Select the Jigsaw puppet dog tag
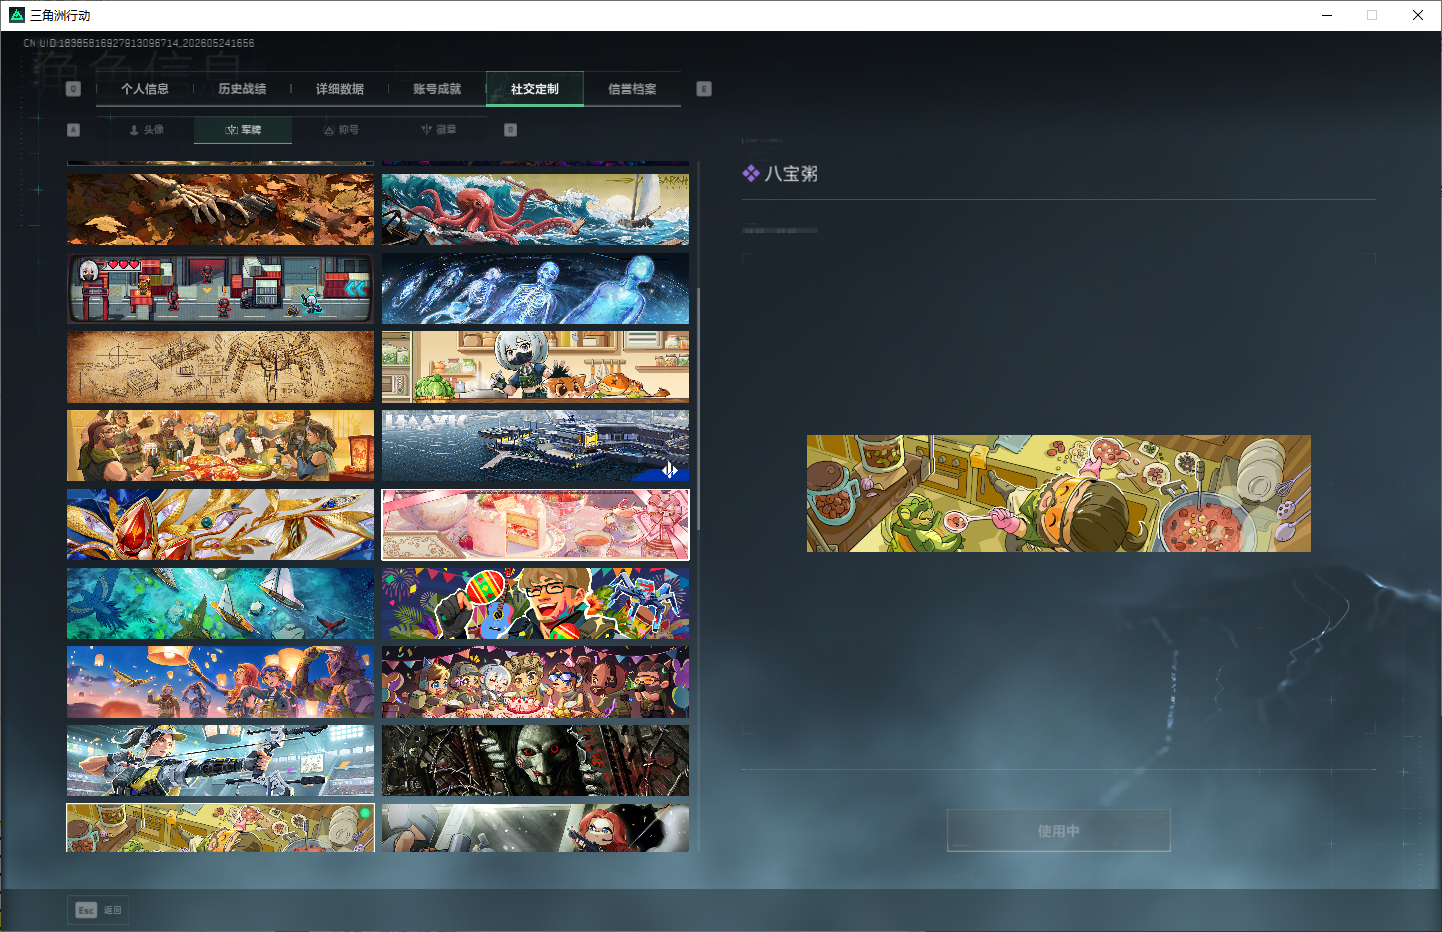Screen dimensions: 1442x932 click(x=535, y=760)
